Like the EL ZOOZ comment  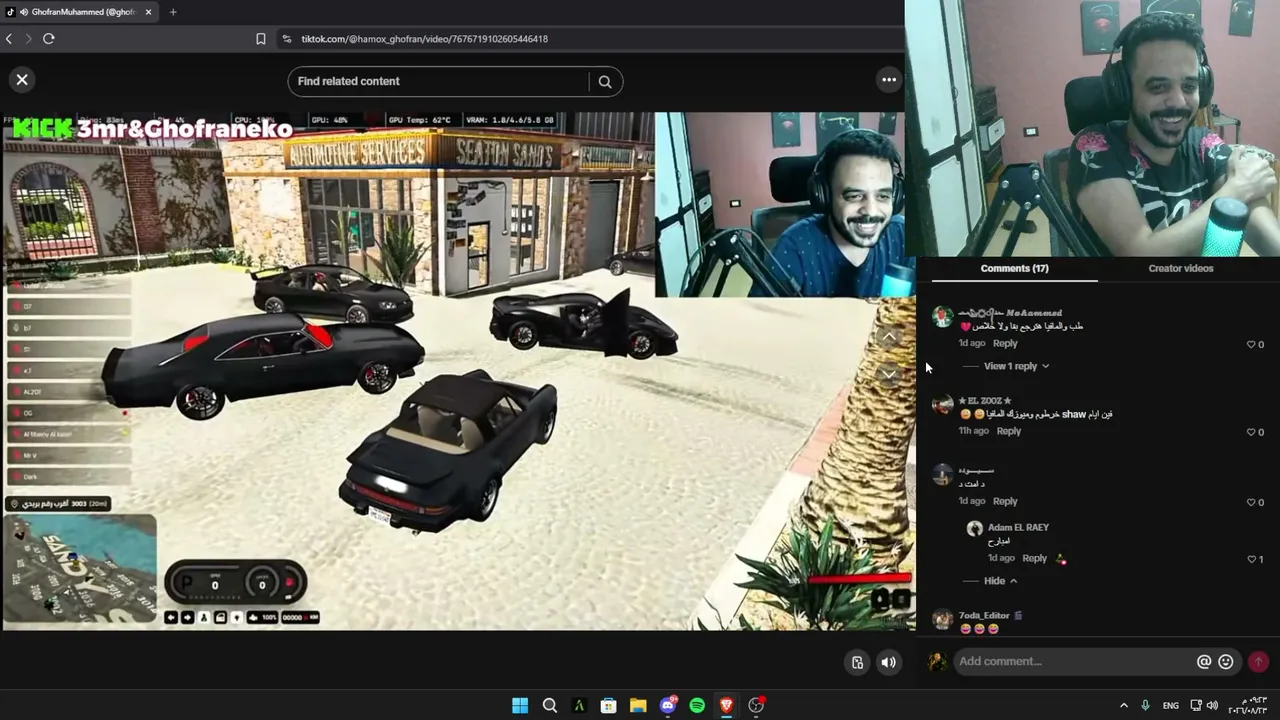pos(1251,432)
